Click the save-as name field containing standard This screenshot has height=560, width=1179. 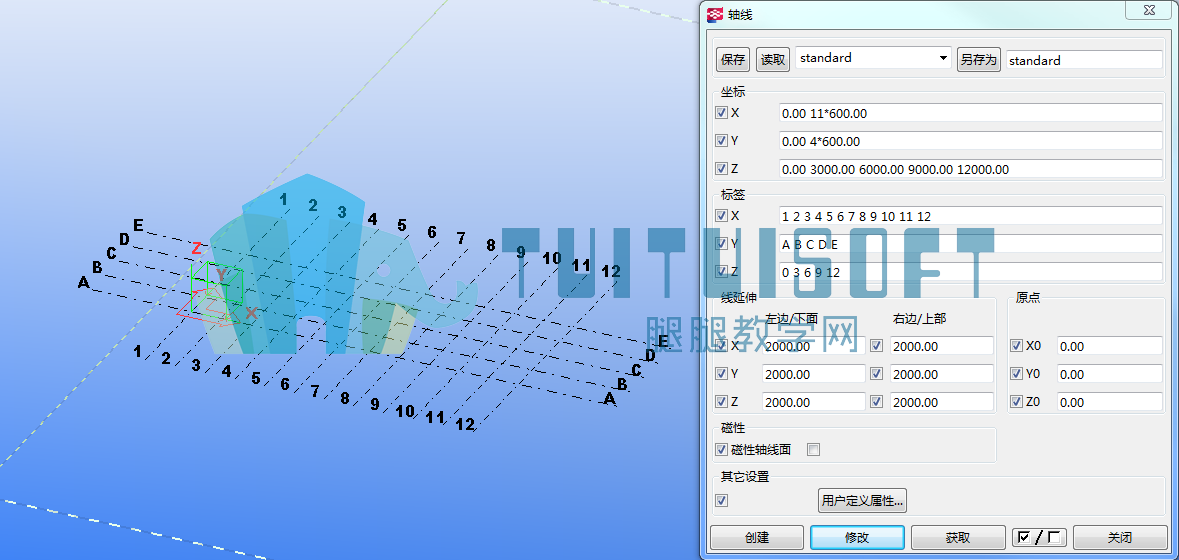pos(1084,60)
